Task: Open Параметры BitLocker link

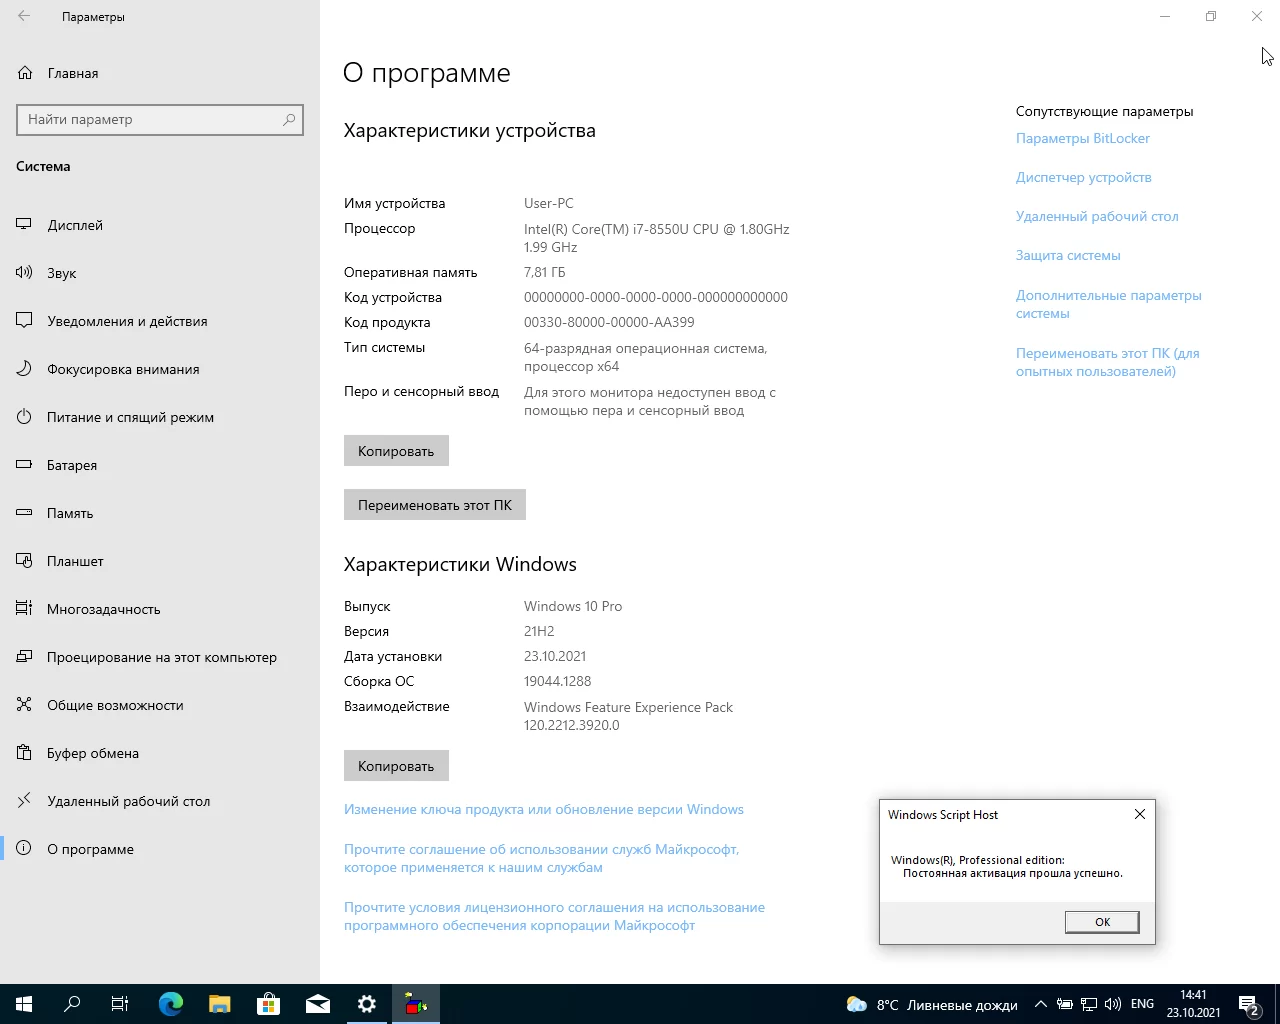Action: tap(1083, 138)
